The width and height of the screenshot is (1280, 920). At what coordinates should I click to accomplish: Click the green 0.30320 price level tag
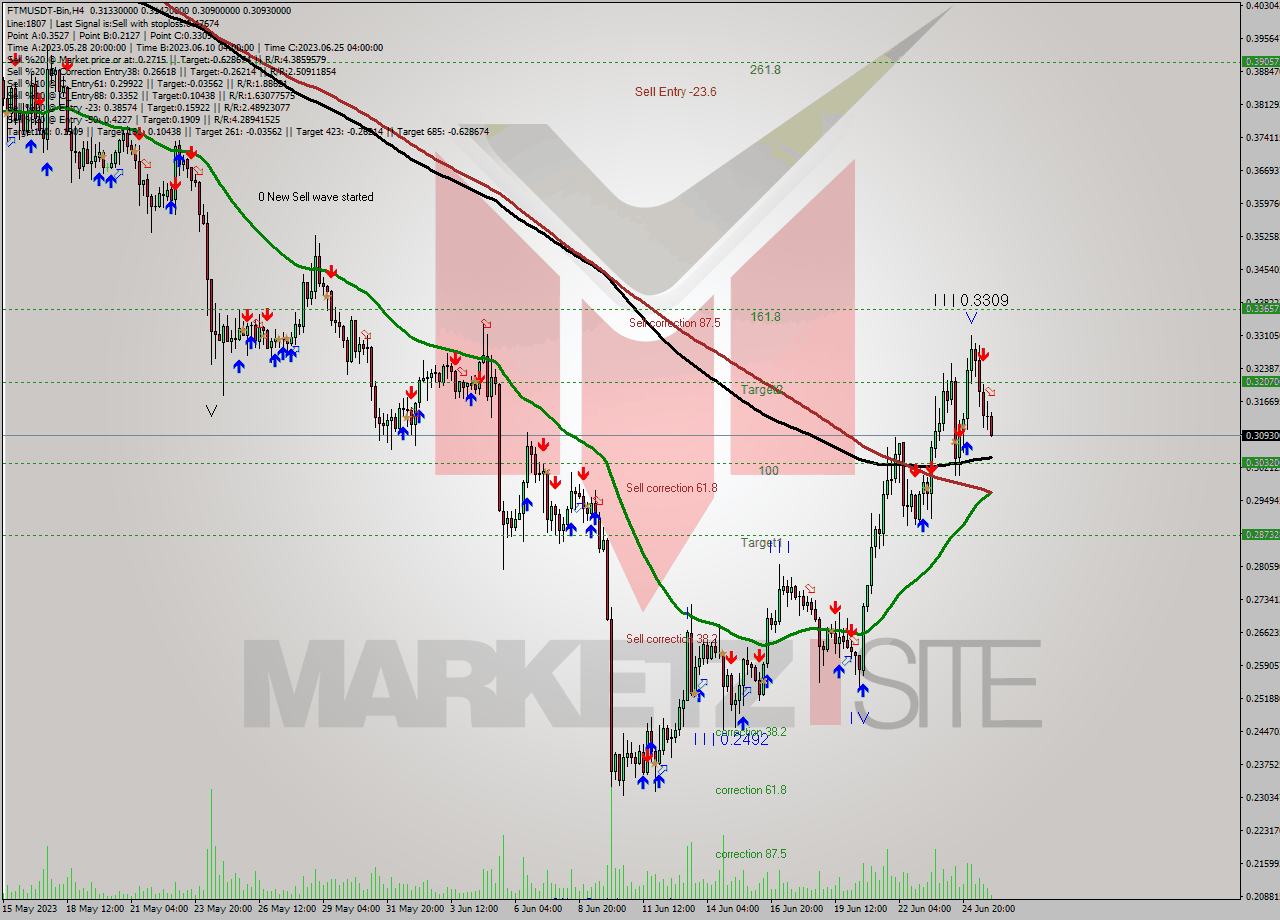pos(1260,462)
